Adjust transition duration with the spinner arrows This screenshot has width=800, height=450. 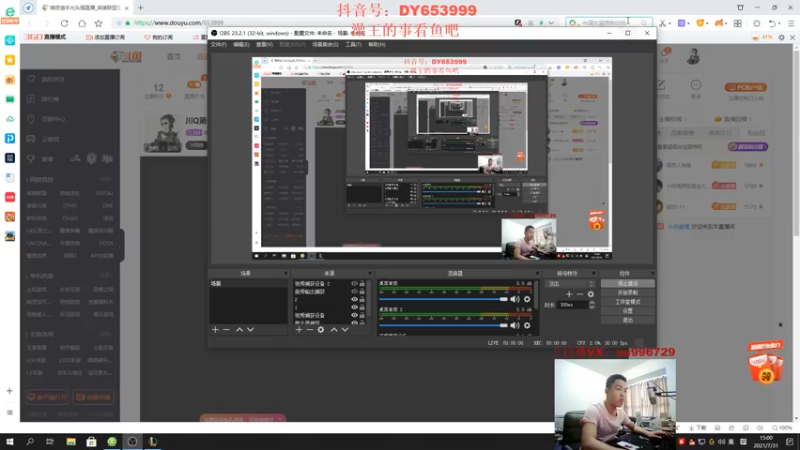coord(592,305)
